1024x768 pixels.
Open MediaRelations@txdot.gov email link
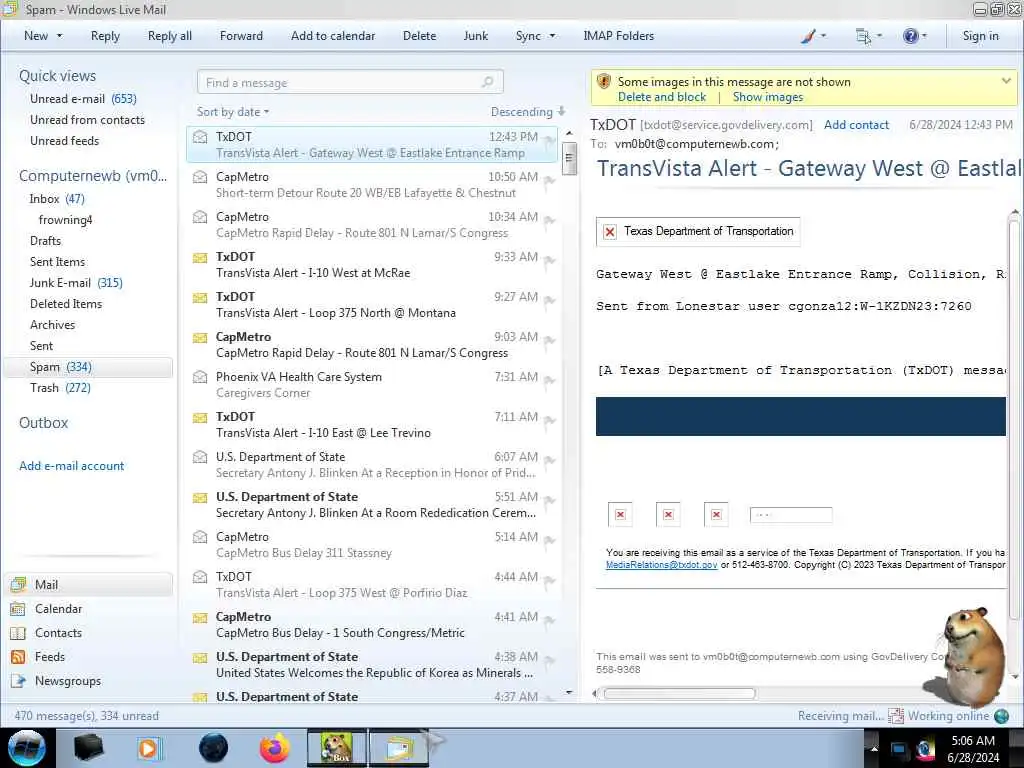click(662, 565)
